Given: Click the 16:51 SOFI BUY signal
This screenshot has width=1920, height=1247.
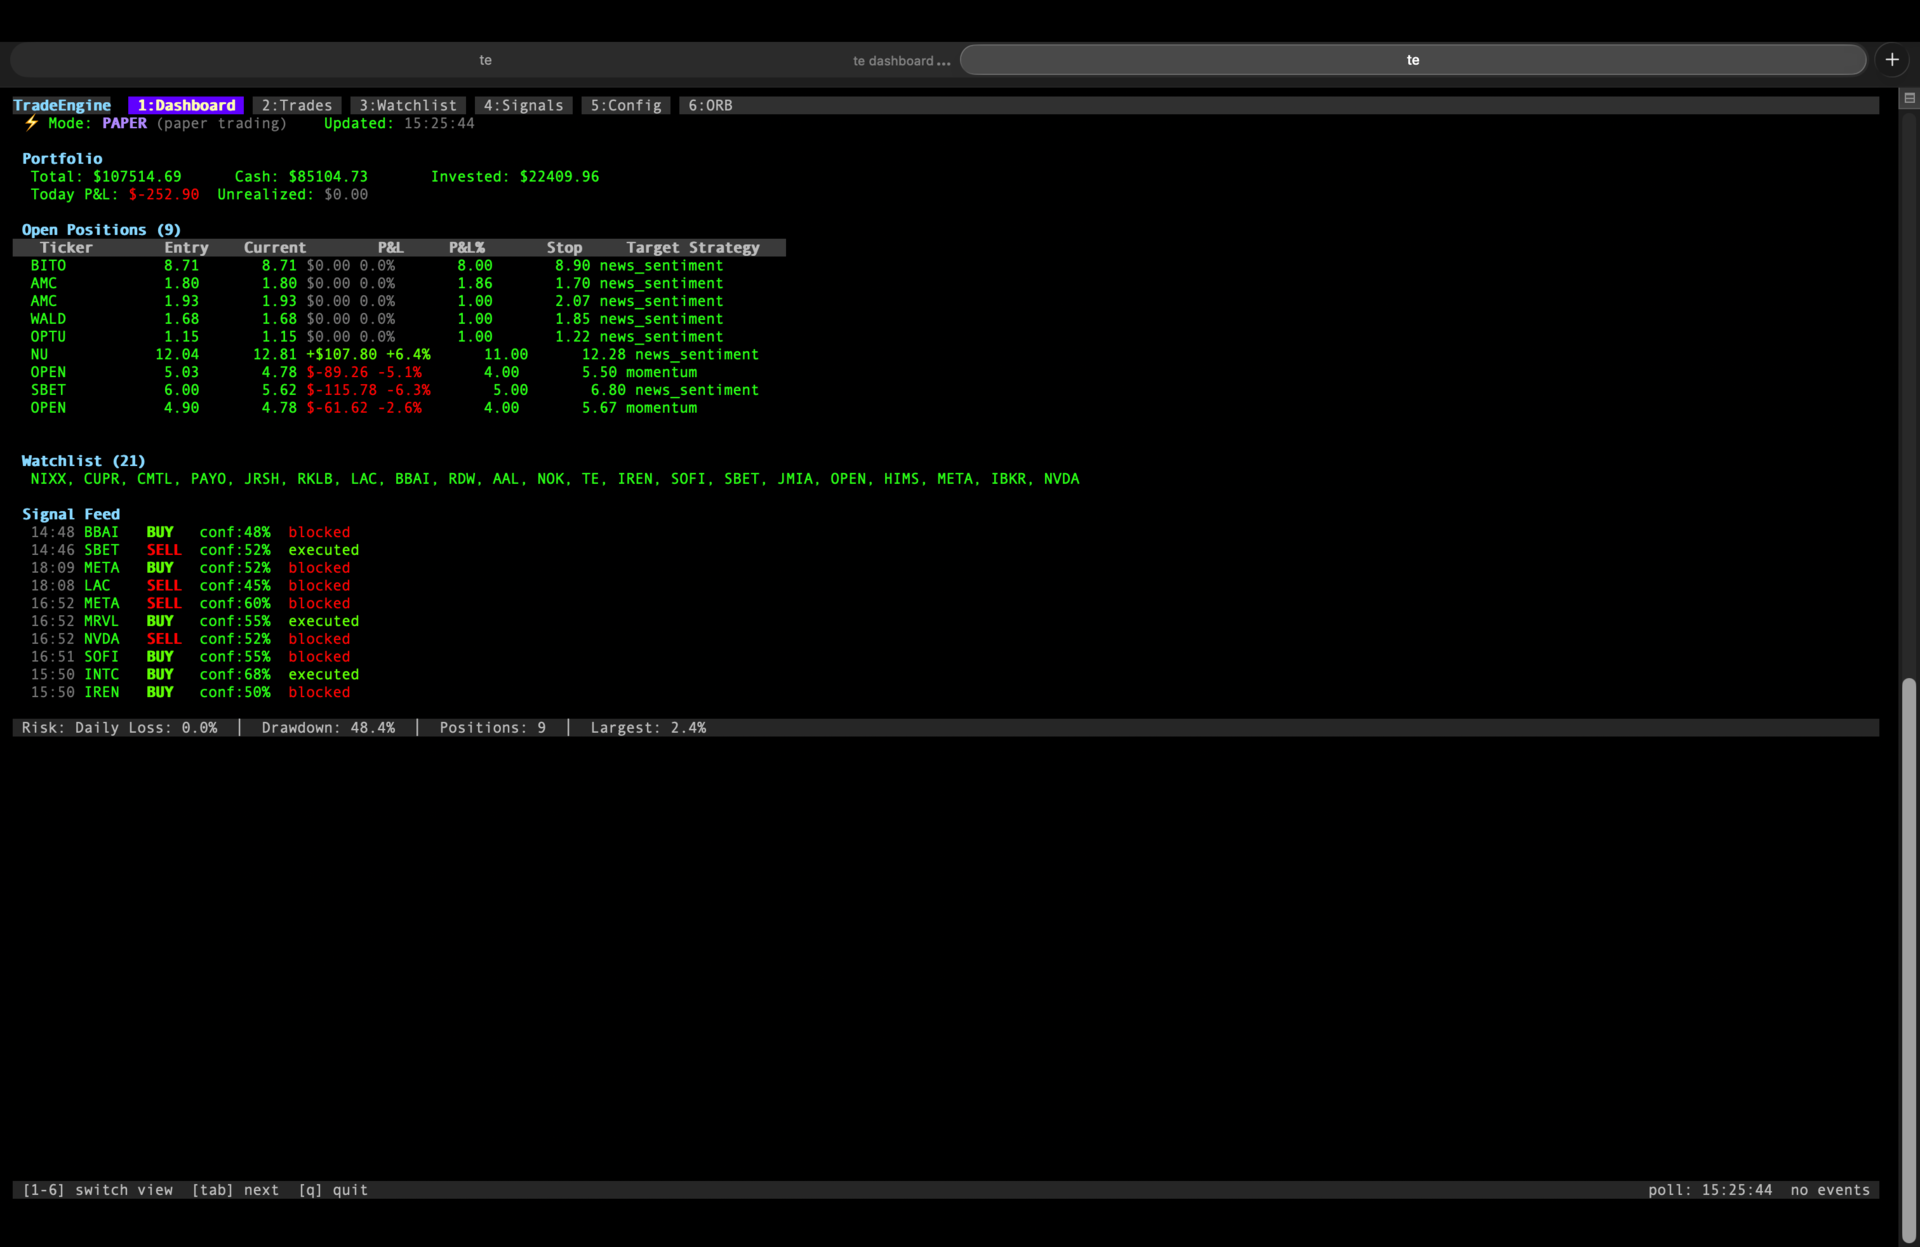Looking at the screenshot, I should 190,656.
